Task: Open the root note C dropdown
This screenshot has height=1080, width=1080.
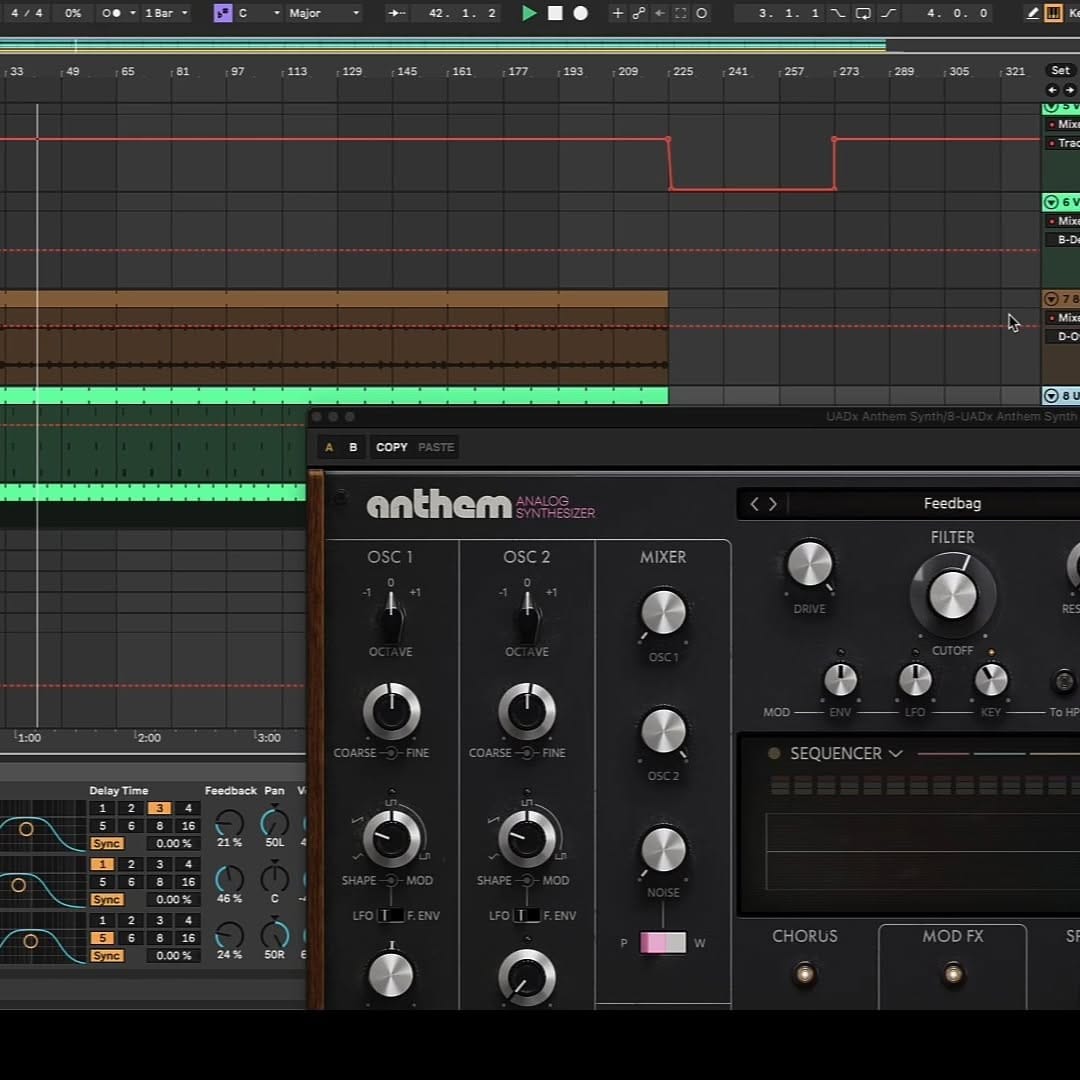Action: pyautogui.click(x=259, y=13)
